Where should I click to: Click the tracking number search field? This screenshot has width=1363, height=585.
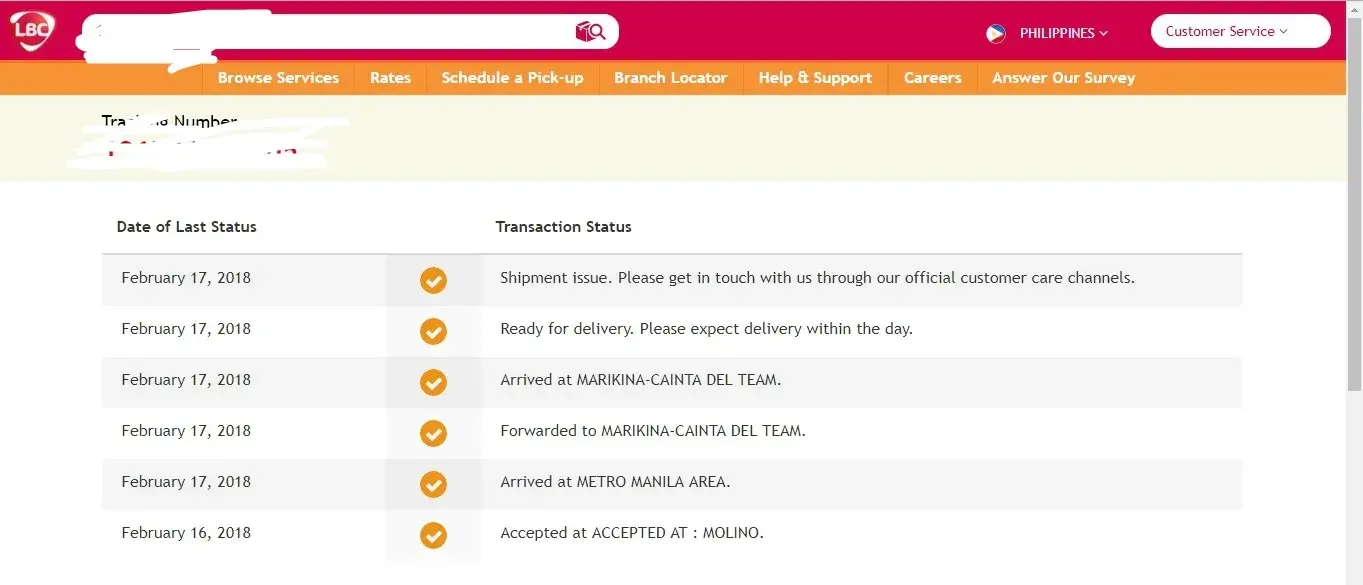[x=330, y=32]
